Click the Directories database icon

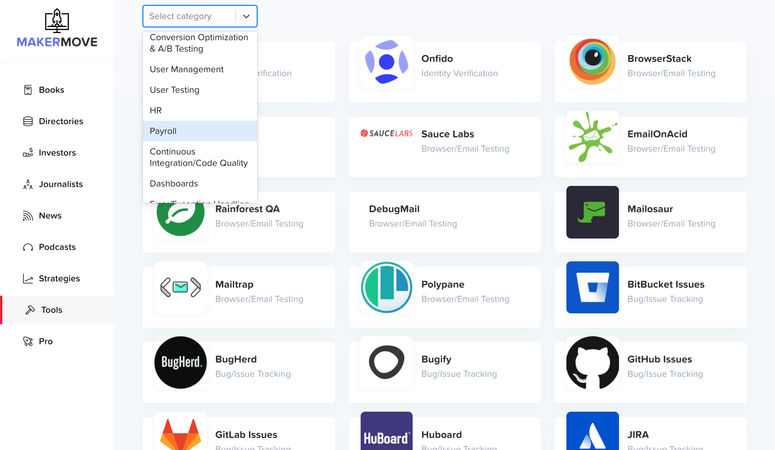(28, 121)
